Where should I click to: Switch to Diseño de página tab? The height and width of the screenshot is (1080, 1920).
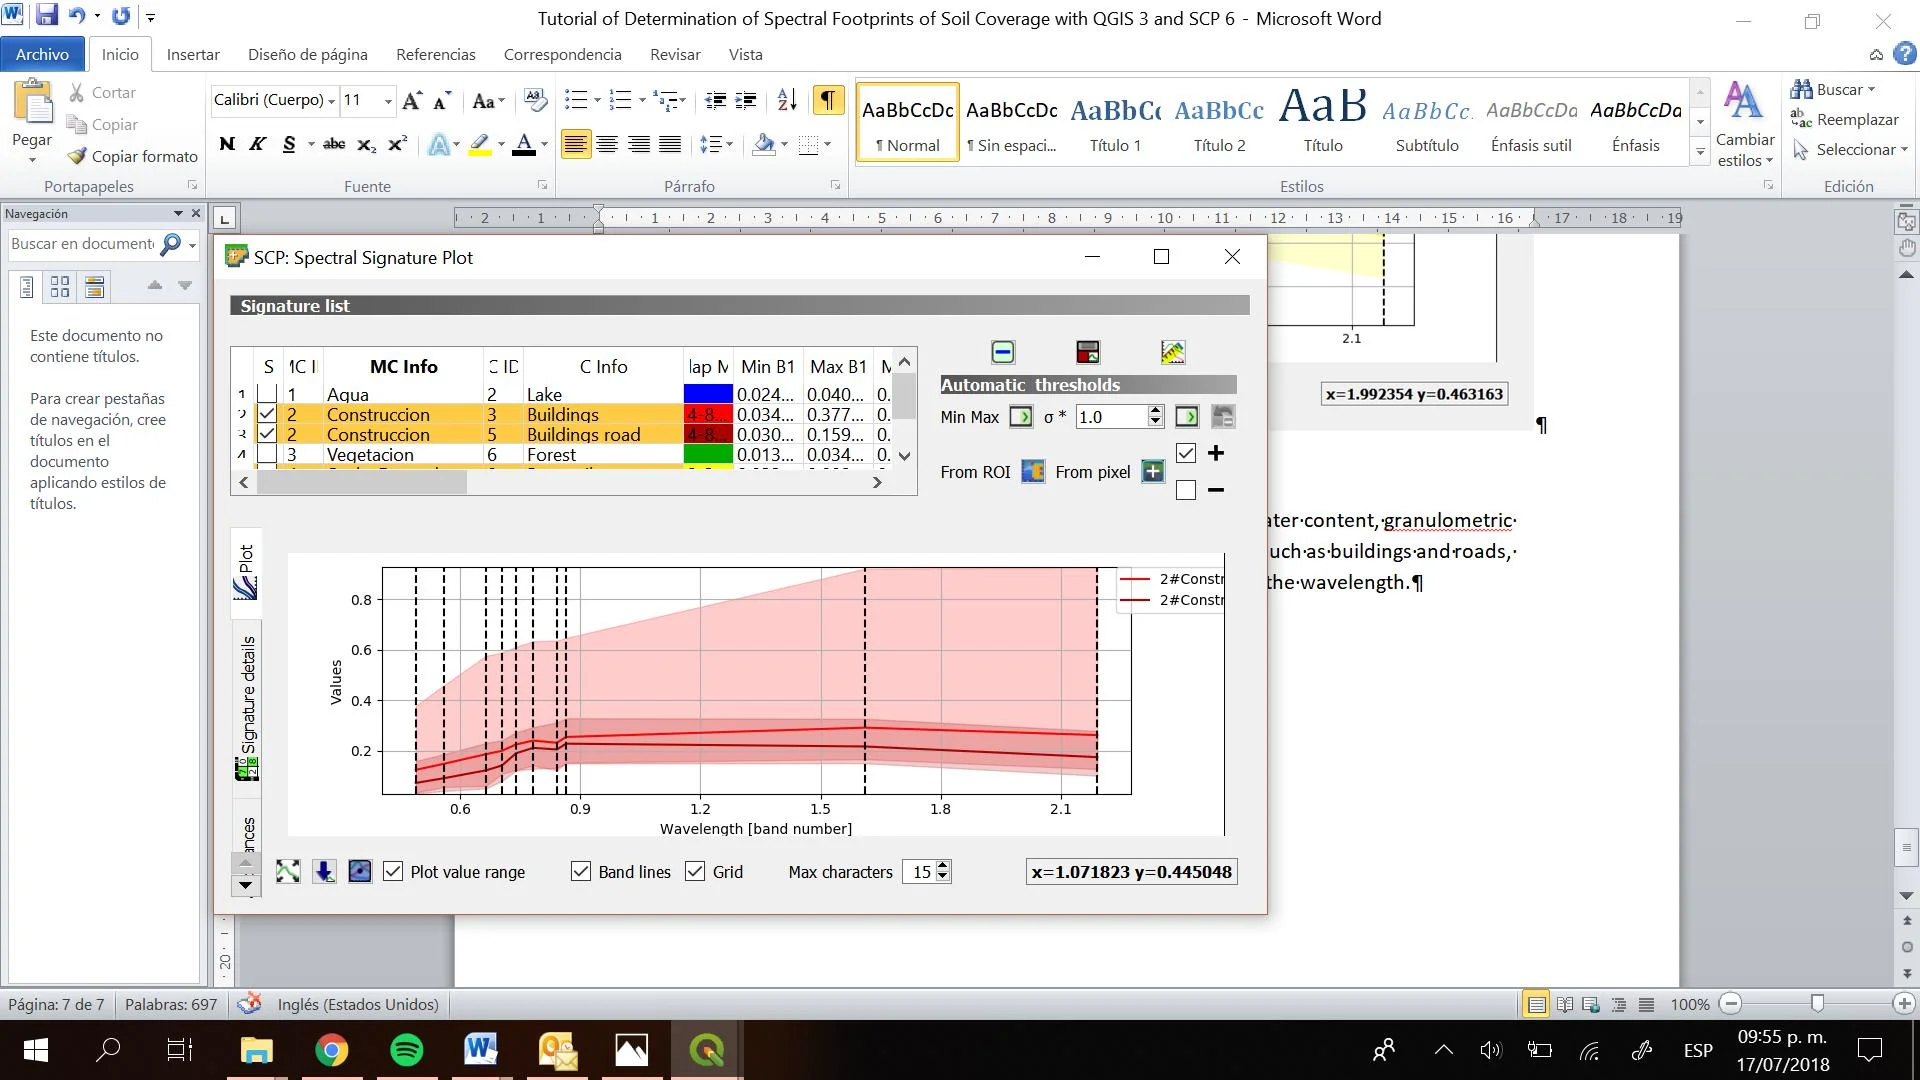point(308,54)
